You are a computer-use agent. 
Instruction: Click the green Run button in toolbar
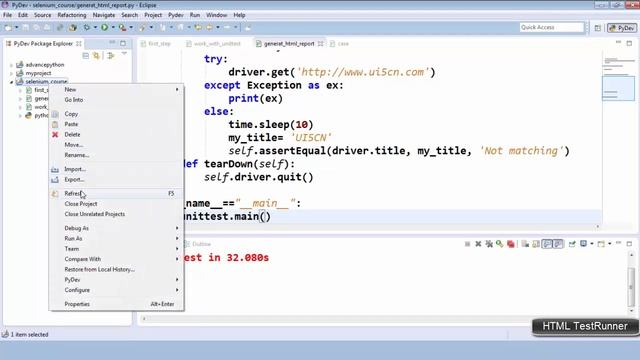coord(105,27)
